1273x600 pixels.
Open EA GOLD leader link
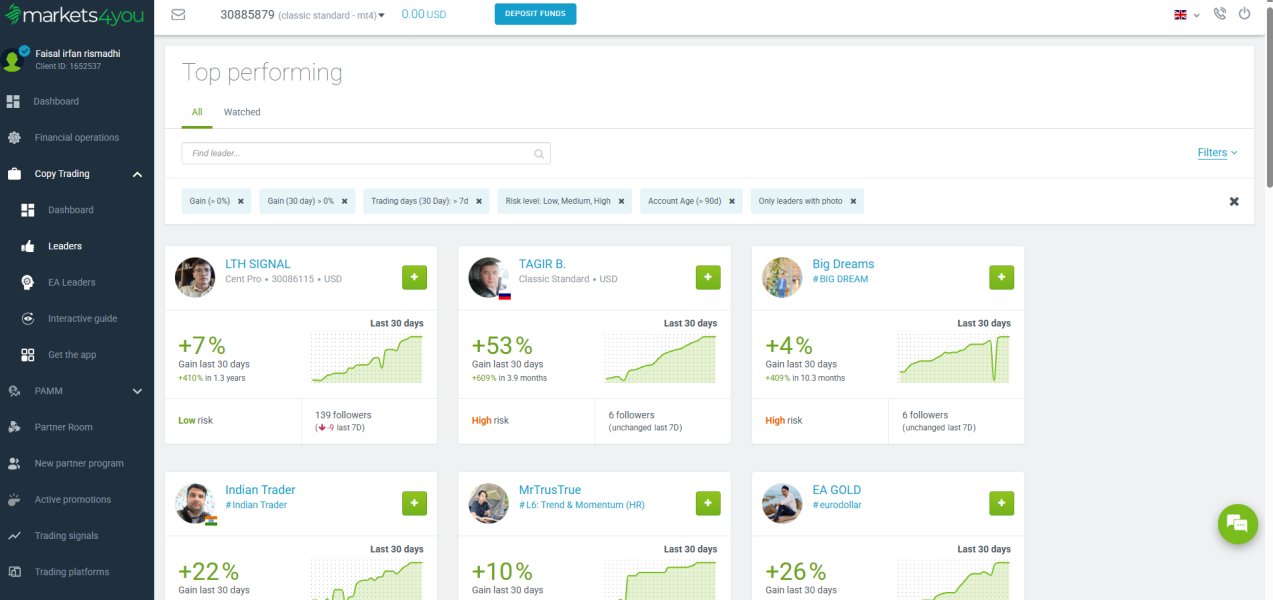click(x=836, y=490)
